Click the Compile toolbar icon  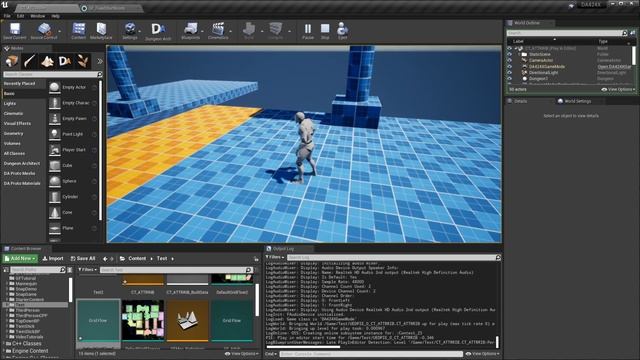click(276, 29)
